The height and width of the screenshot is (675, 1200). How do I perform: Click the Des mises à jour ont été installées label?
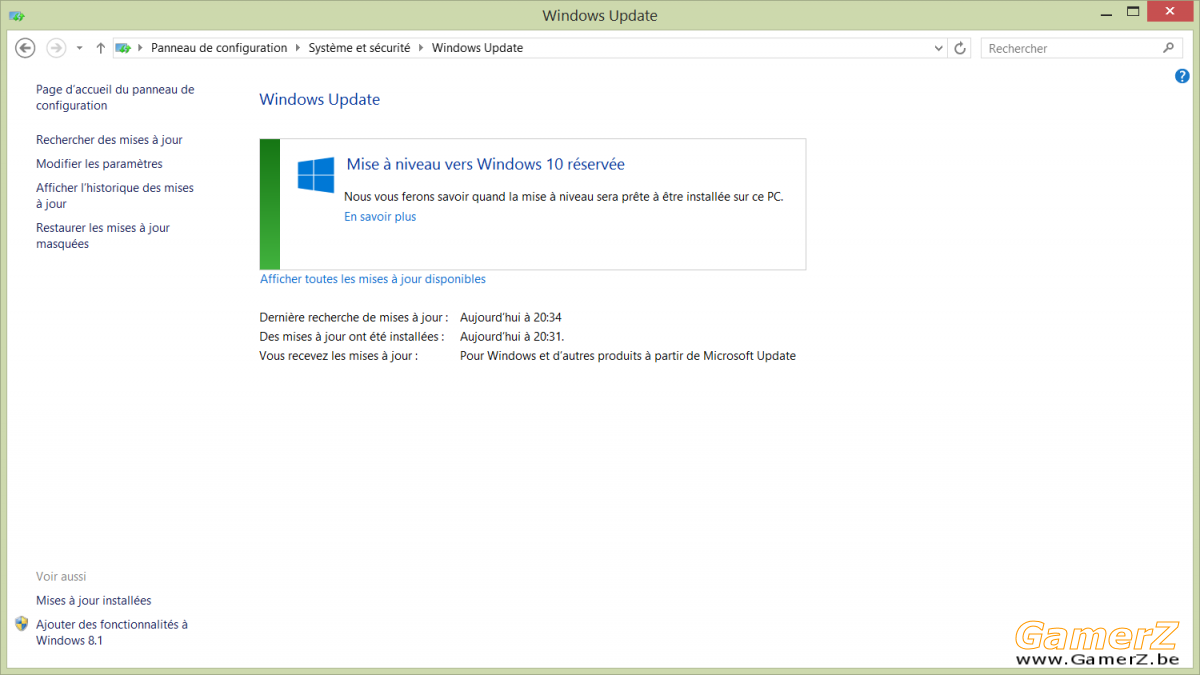pyautogui.click(x=351, y=337)
